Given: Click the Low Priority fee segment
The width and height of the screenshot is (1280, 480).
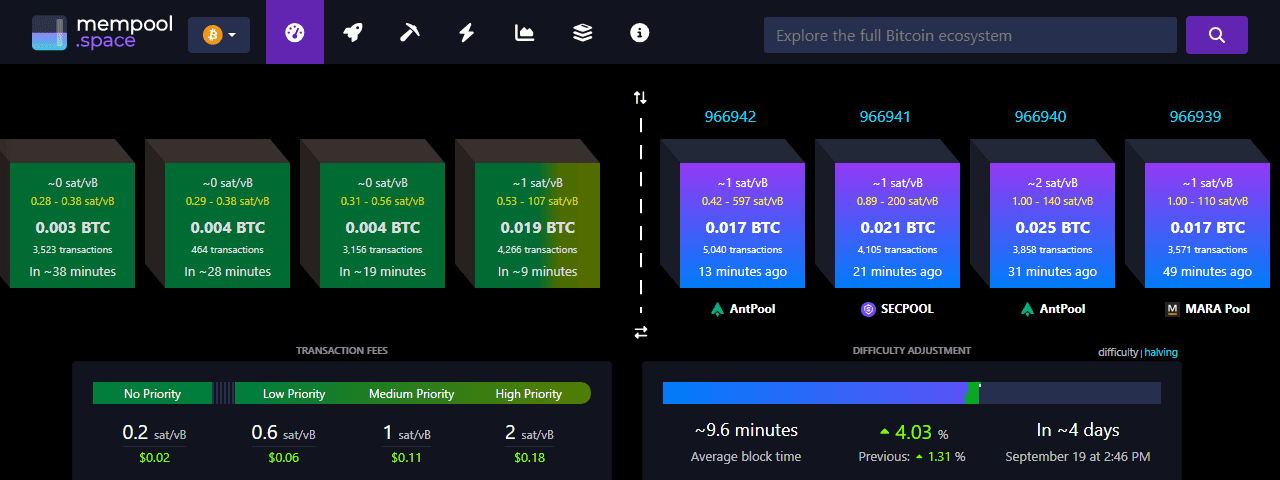Looking at the screenshot, I should (x=294, y=393).
